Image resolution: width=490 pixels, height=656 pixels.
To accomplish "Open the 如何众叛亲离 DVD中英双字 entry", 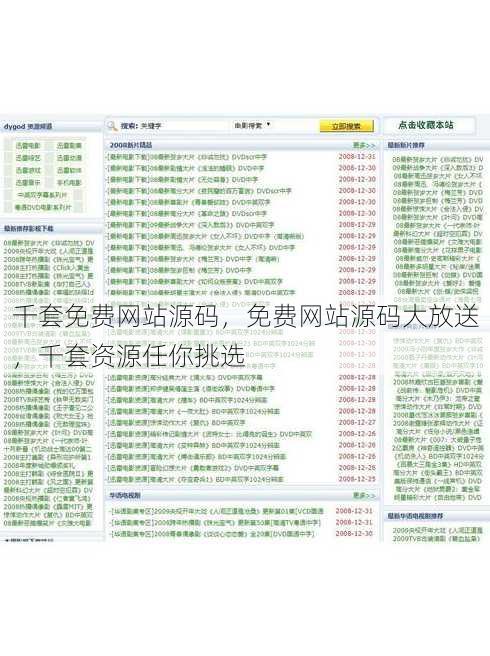I will 195,281.
